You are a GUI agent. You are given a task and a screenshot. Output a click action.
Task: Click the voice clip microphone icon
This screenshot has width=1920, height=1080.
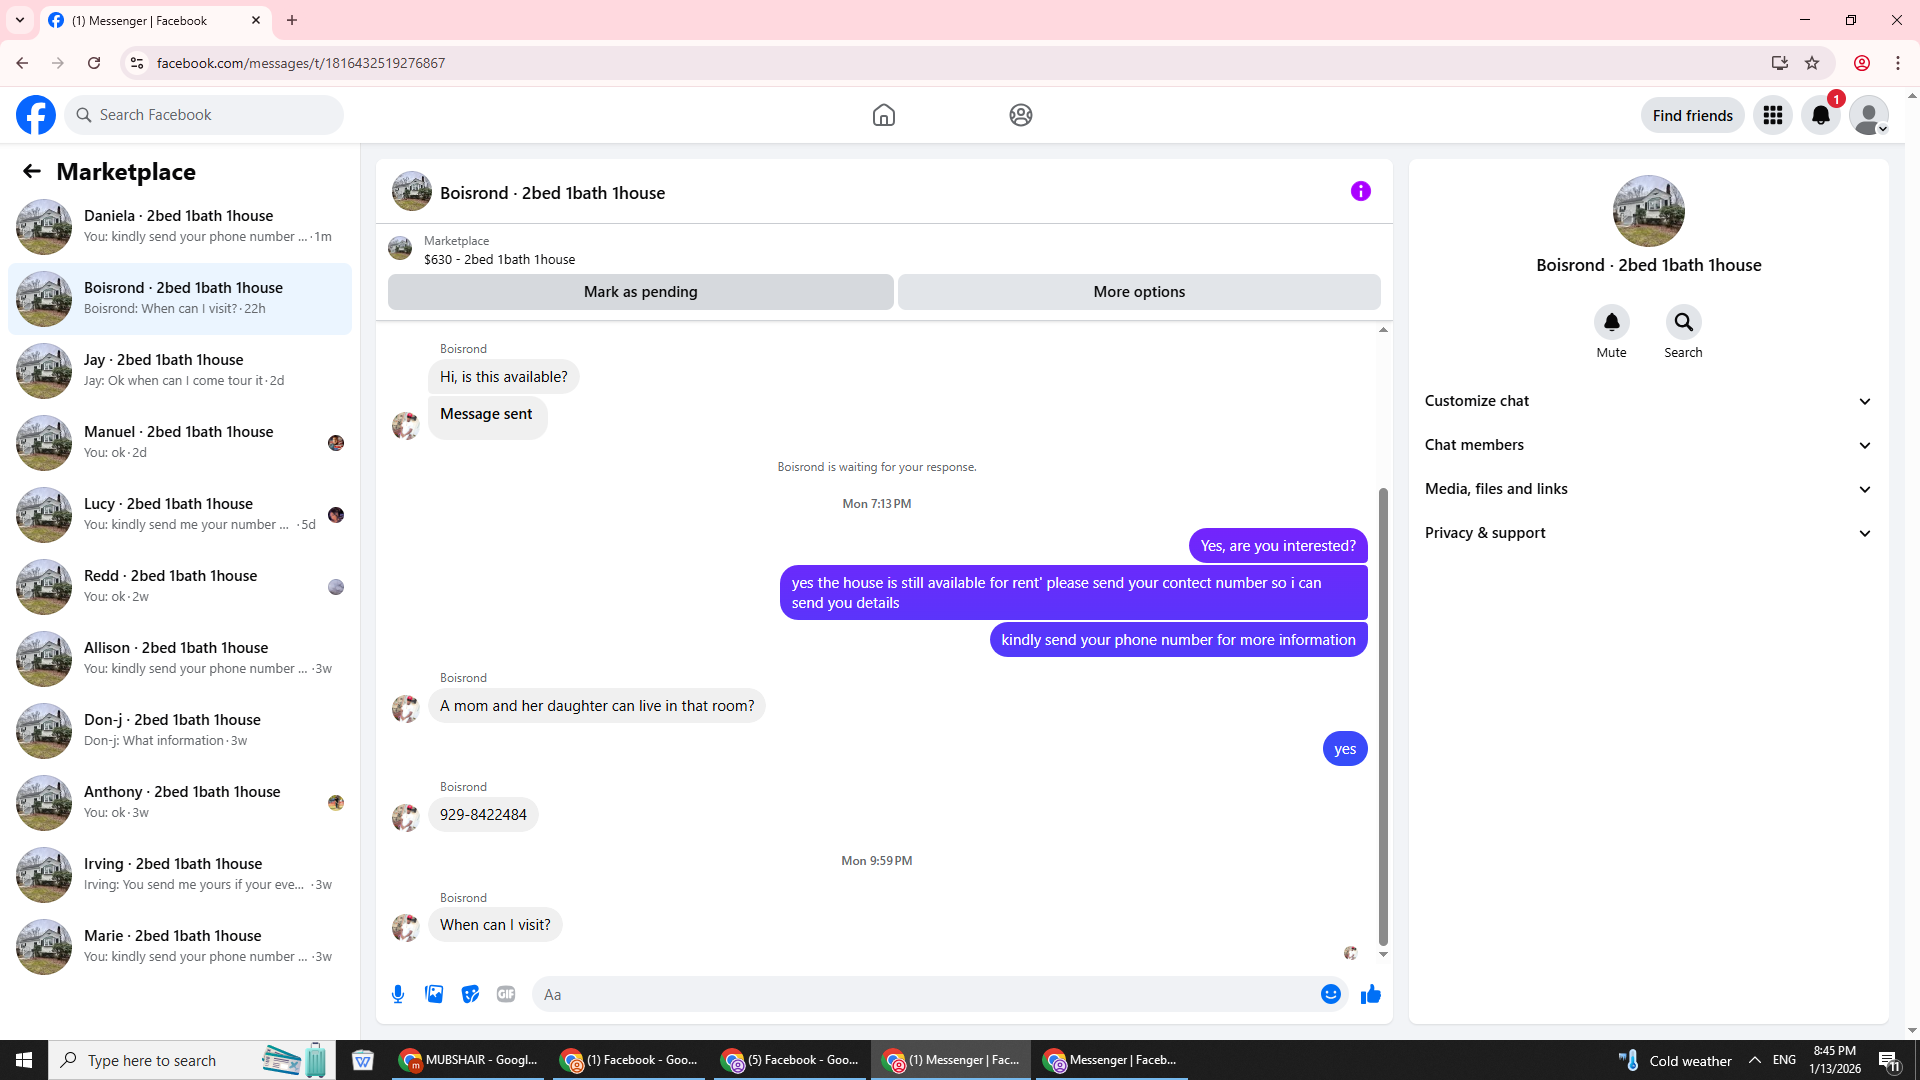pyautogui.click(x=398, y=994)
